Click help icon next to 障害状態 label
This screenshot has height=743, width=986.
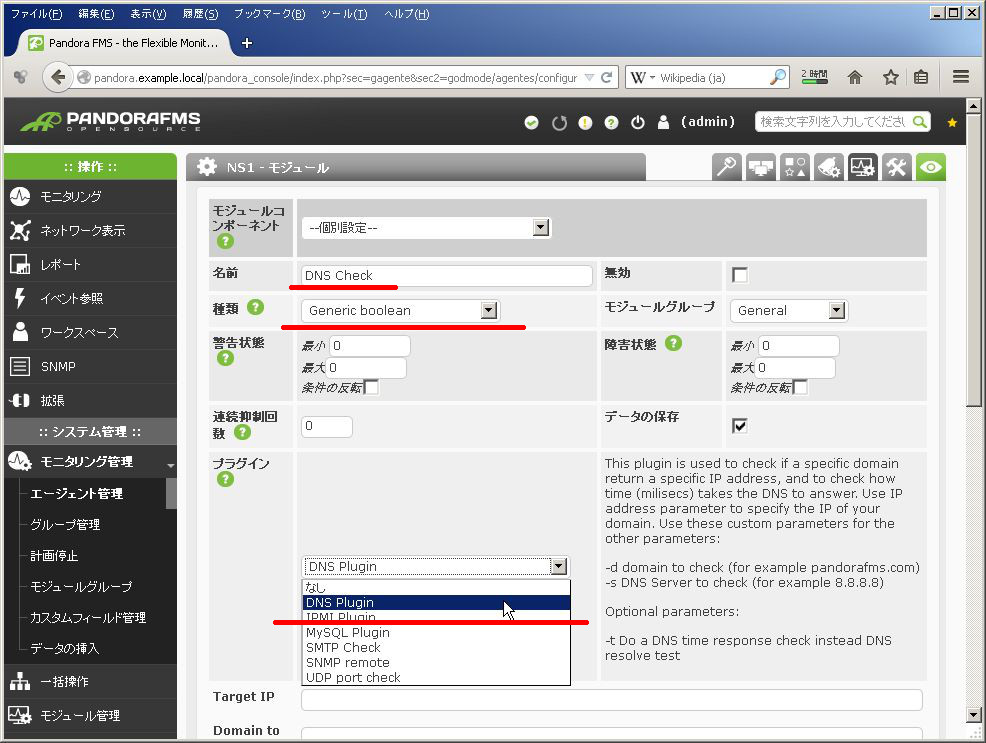pos(673,343)
